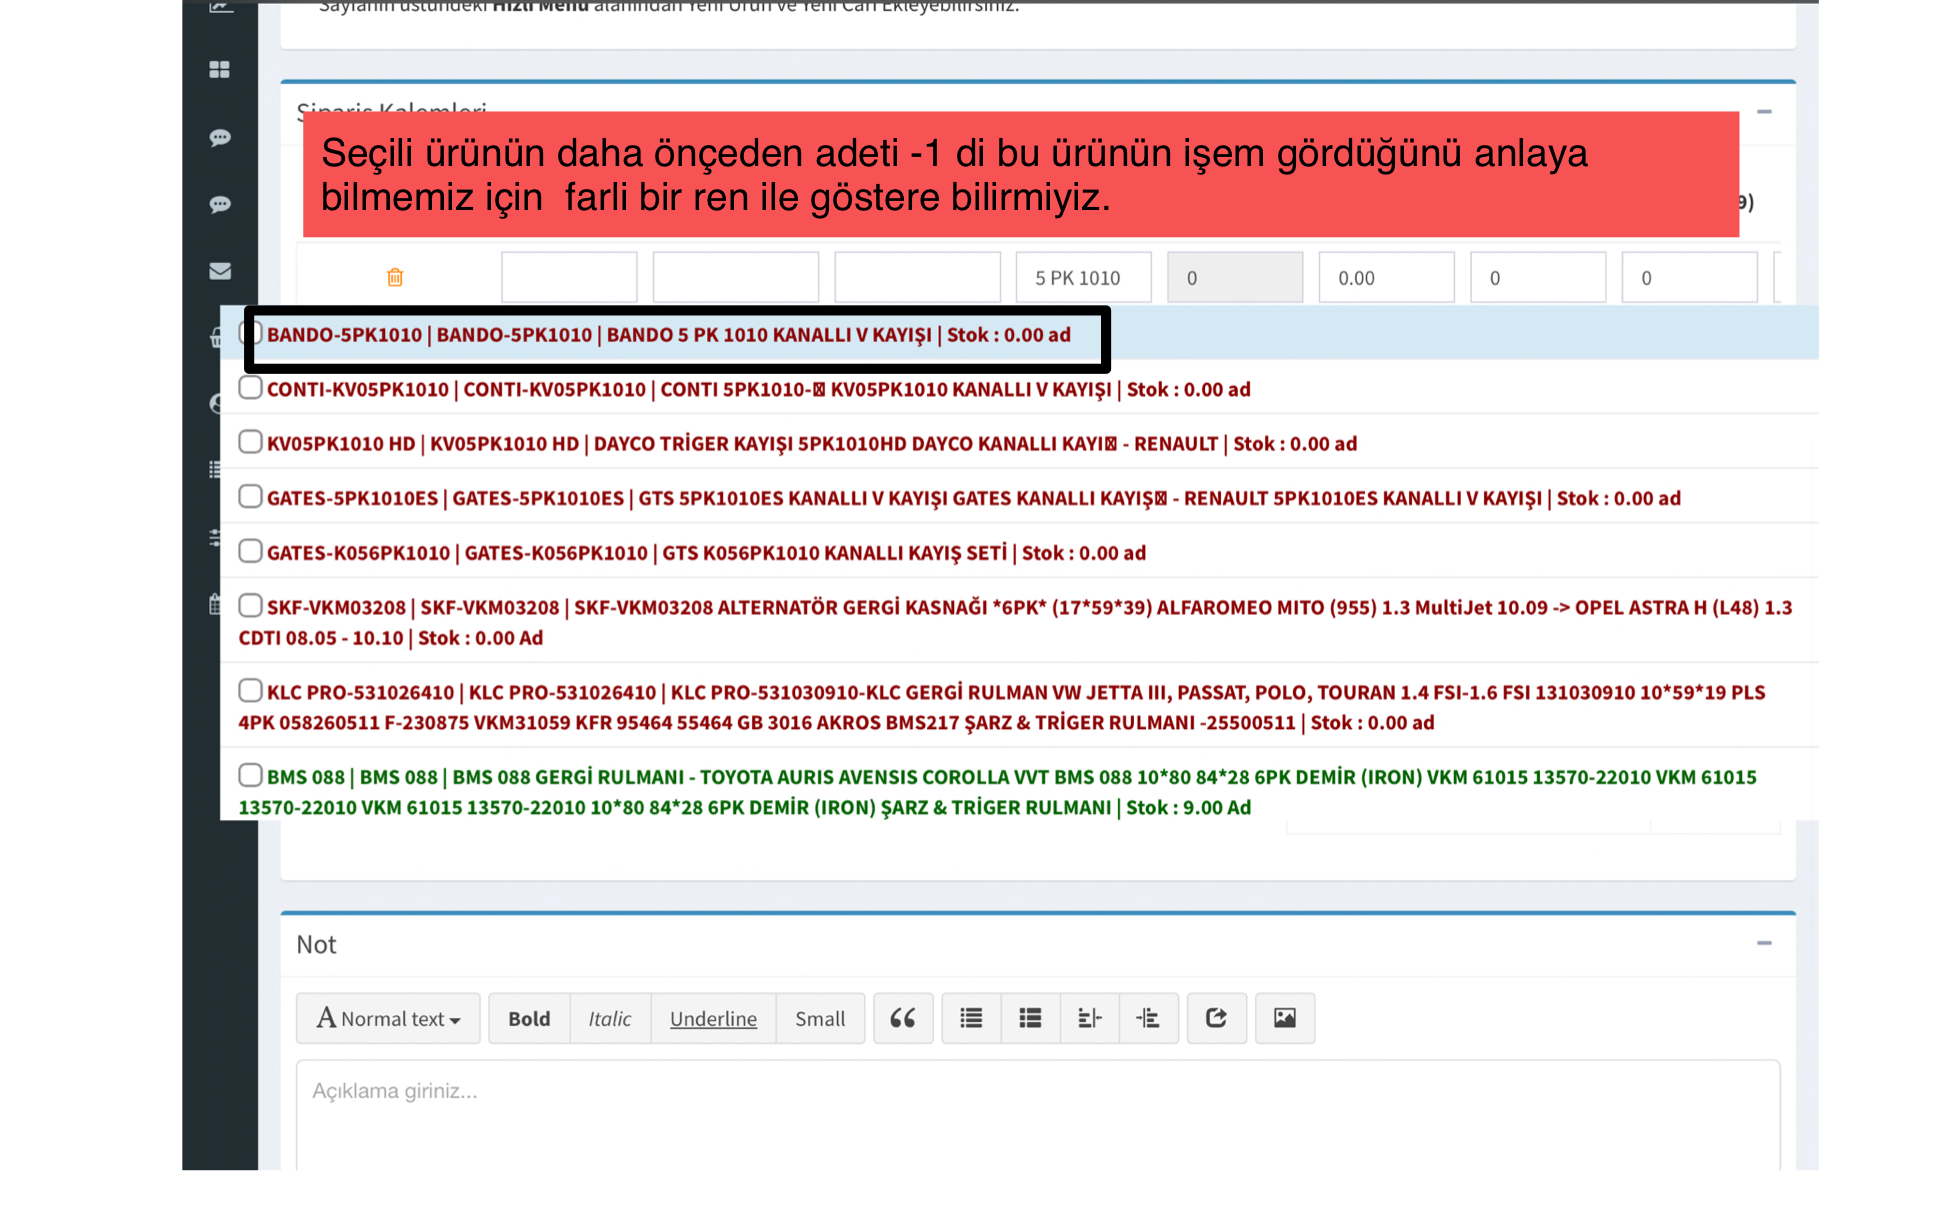Screen dimensions: 1958x1217
Task: Tick the GATES-K056PK1010 checkbox
Action: pos(250,551)
